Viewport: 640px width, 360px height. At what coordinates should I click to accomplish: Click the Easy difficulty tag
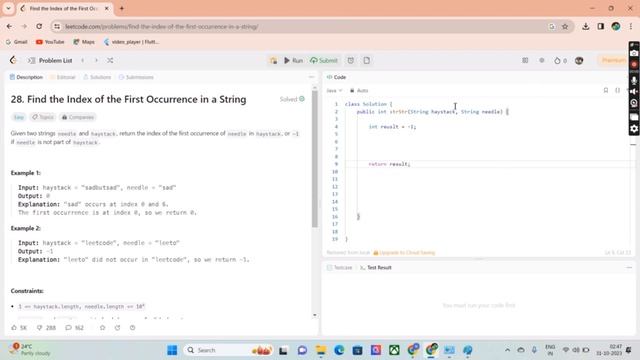tap(19, 117)
